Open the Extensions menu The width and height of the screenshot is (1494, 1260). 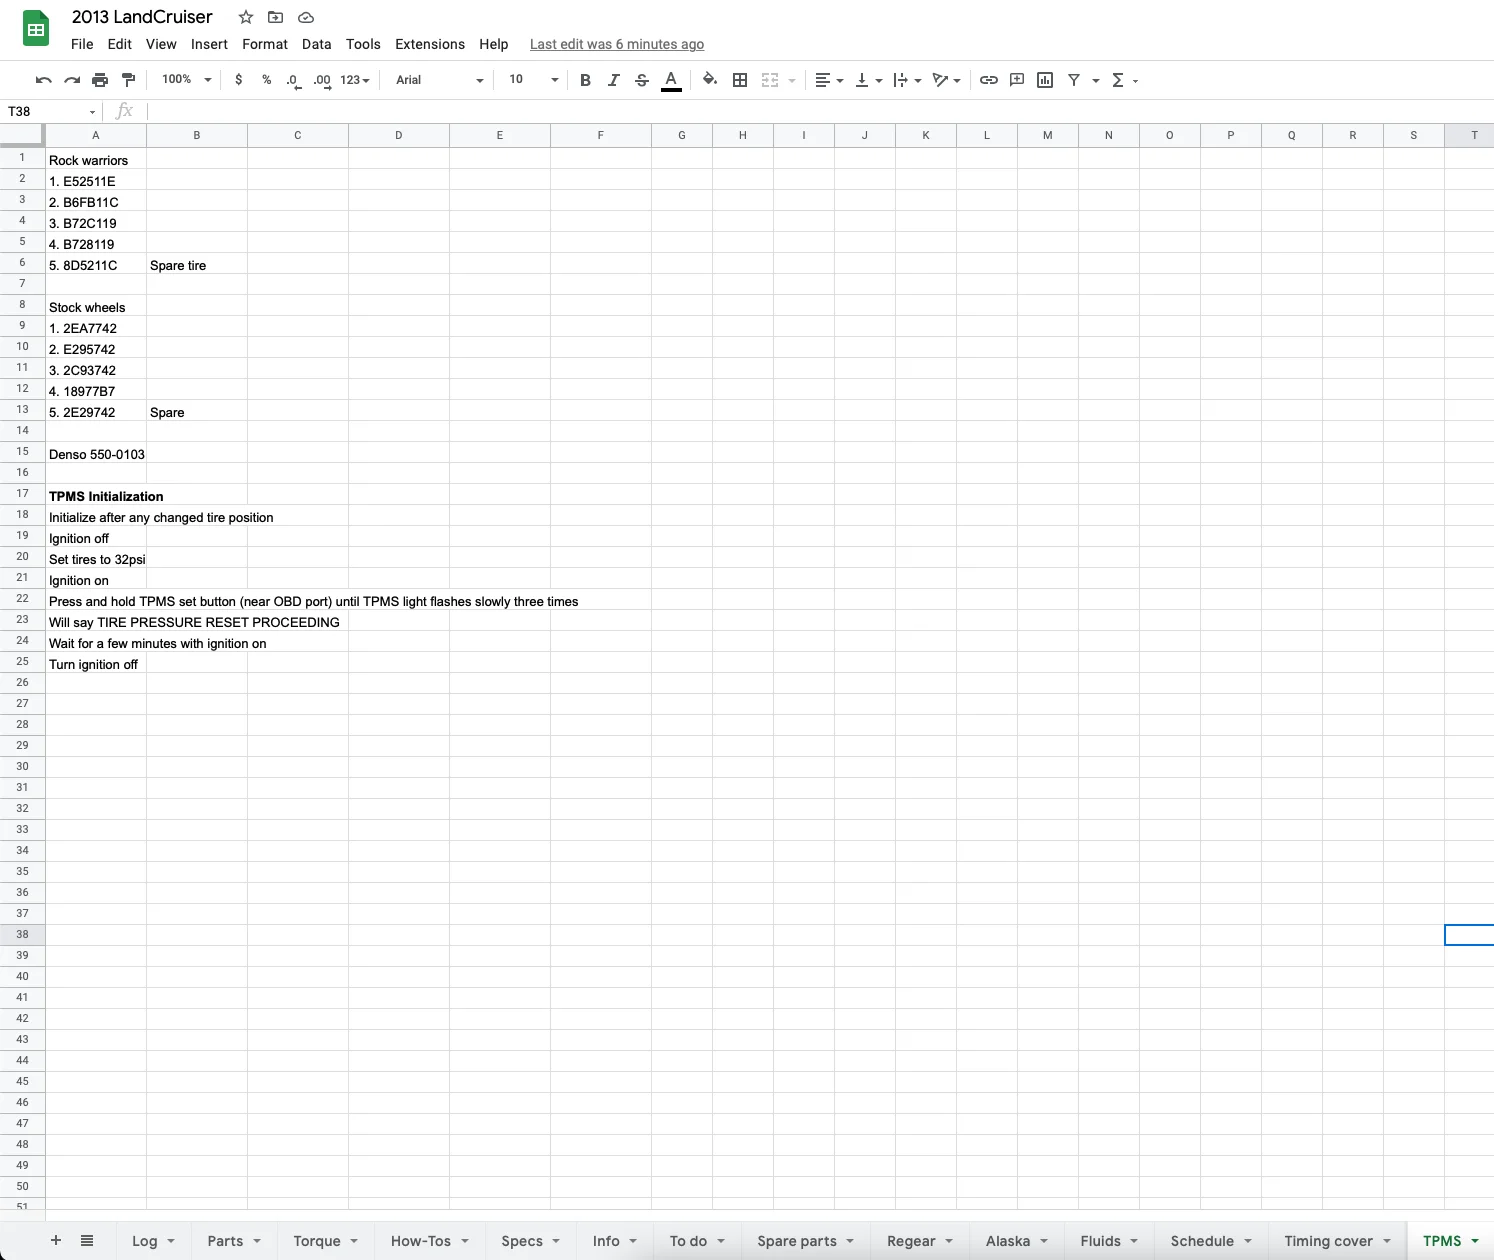[430, 44]
